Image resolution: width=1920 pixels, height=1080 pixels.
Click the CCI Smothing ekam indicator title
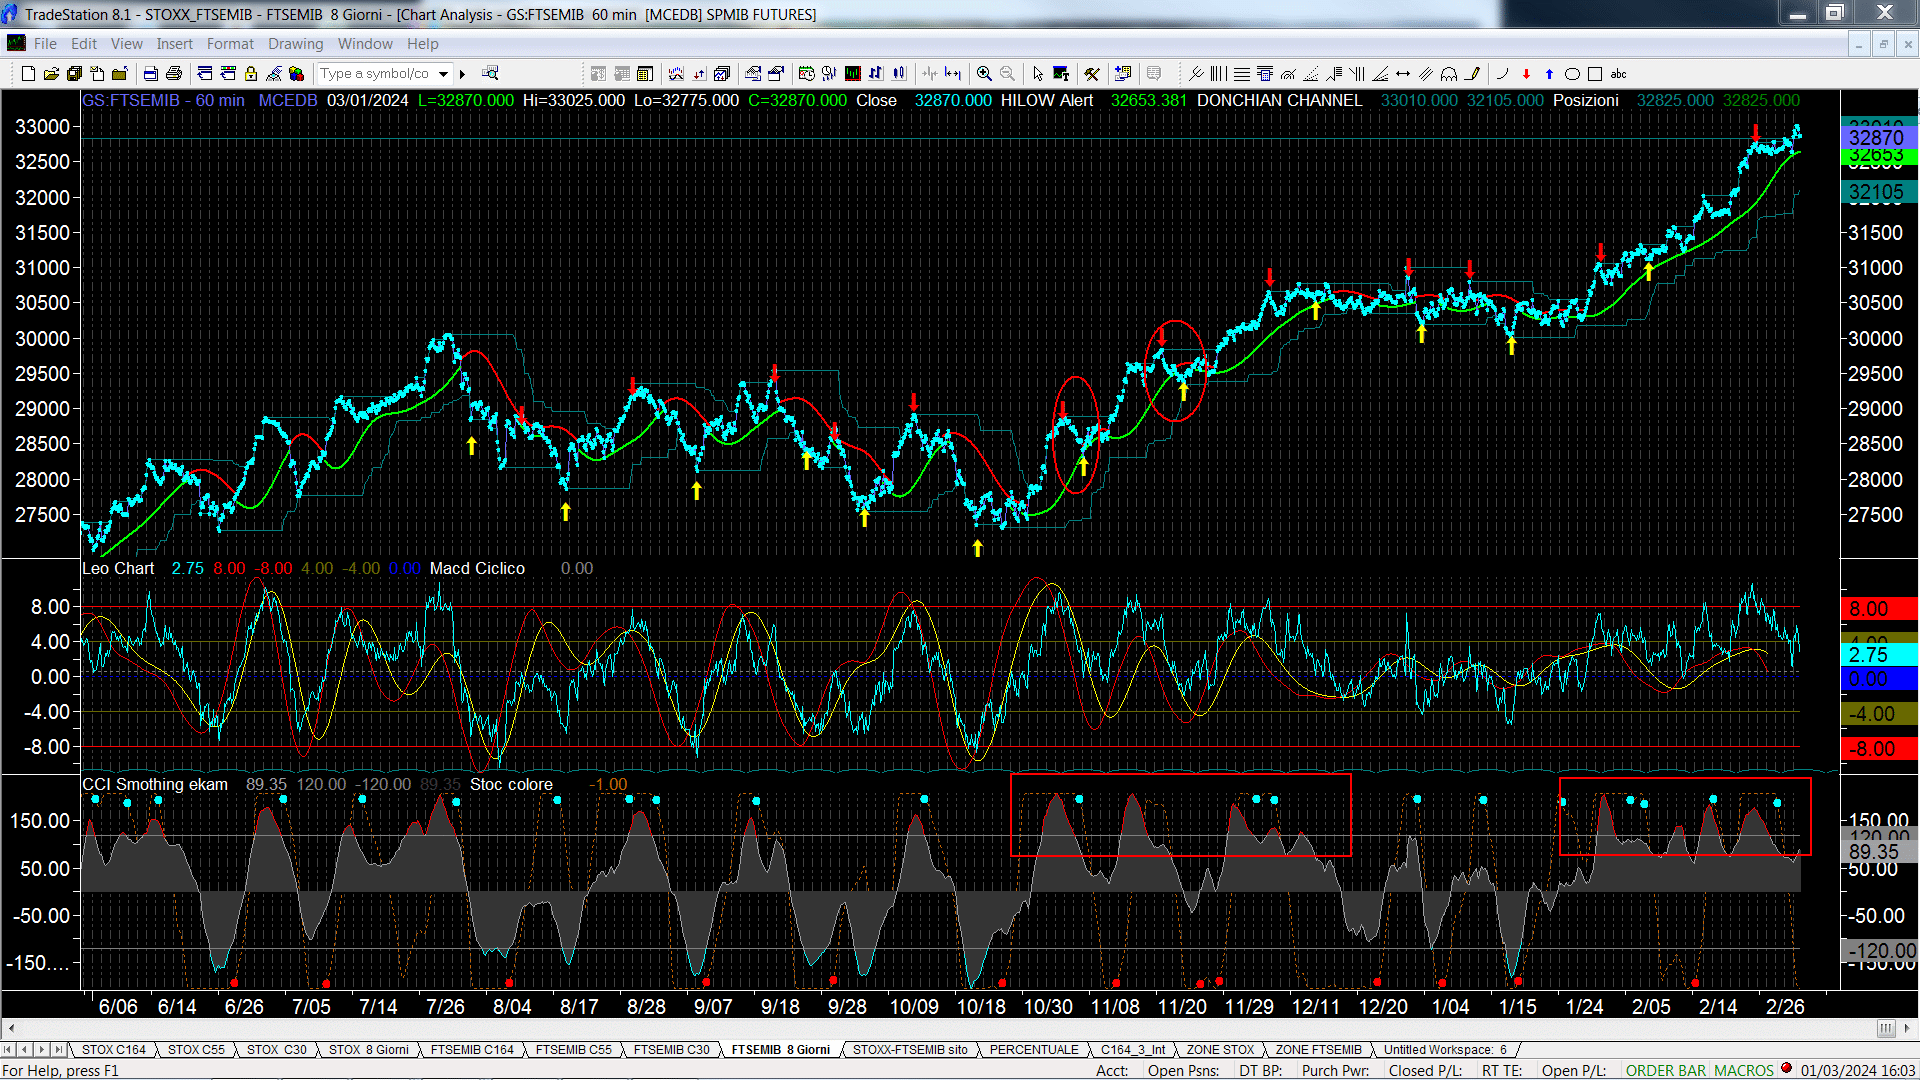tap(155, 784)
